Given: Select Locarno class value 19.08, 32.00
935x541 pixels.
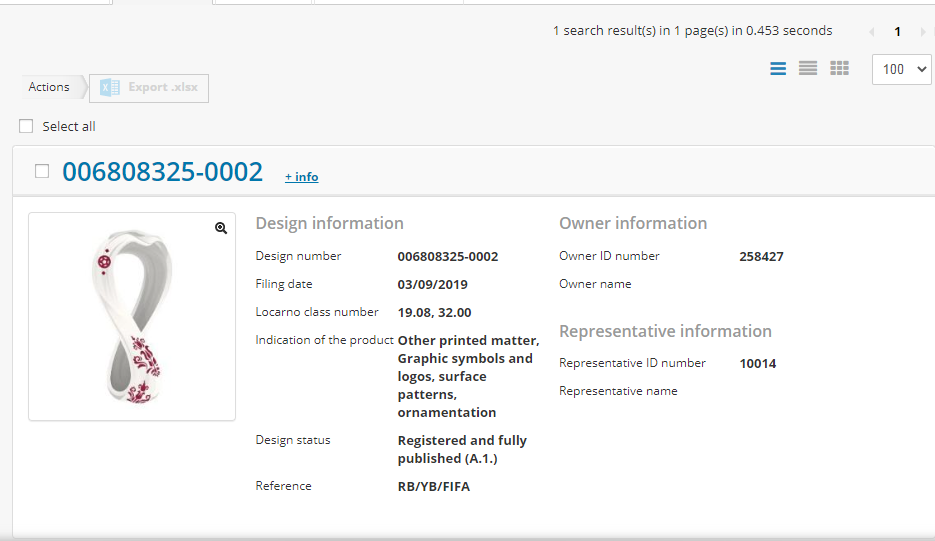Looking at the screenshot, I should pyautogui.click(x=434, y=313).
